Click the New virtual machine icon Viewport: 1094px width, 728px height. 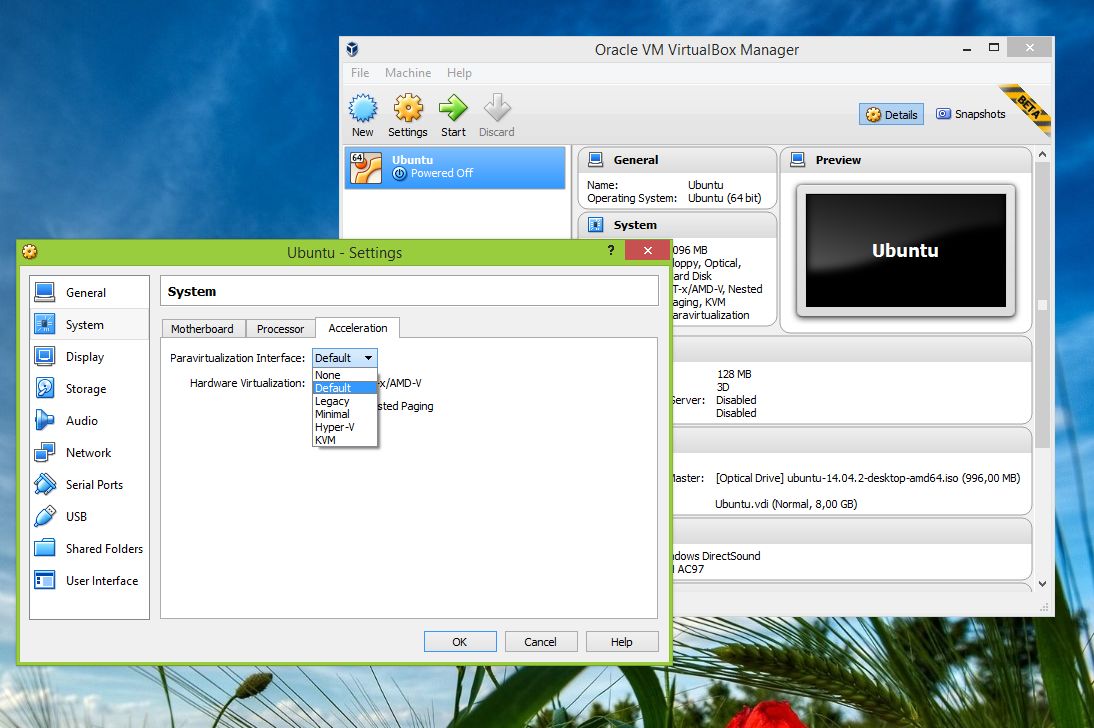tap(363, 108)
